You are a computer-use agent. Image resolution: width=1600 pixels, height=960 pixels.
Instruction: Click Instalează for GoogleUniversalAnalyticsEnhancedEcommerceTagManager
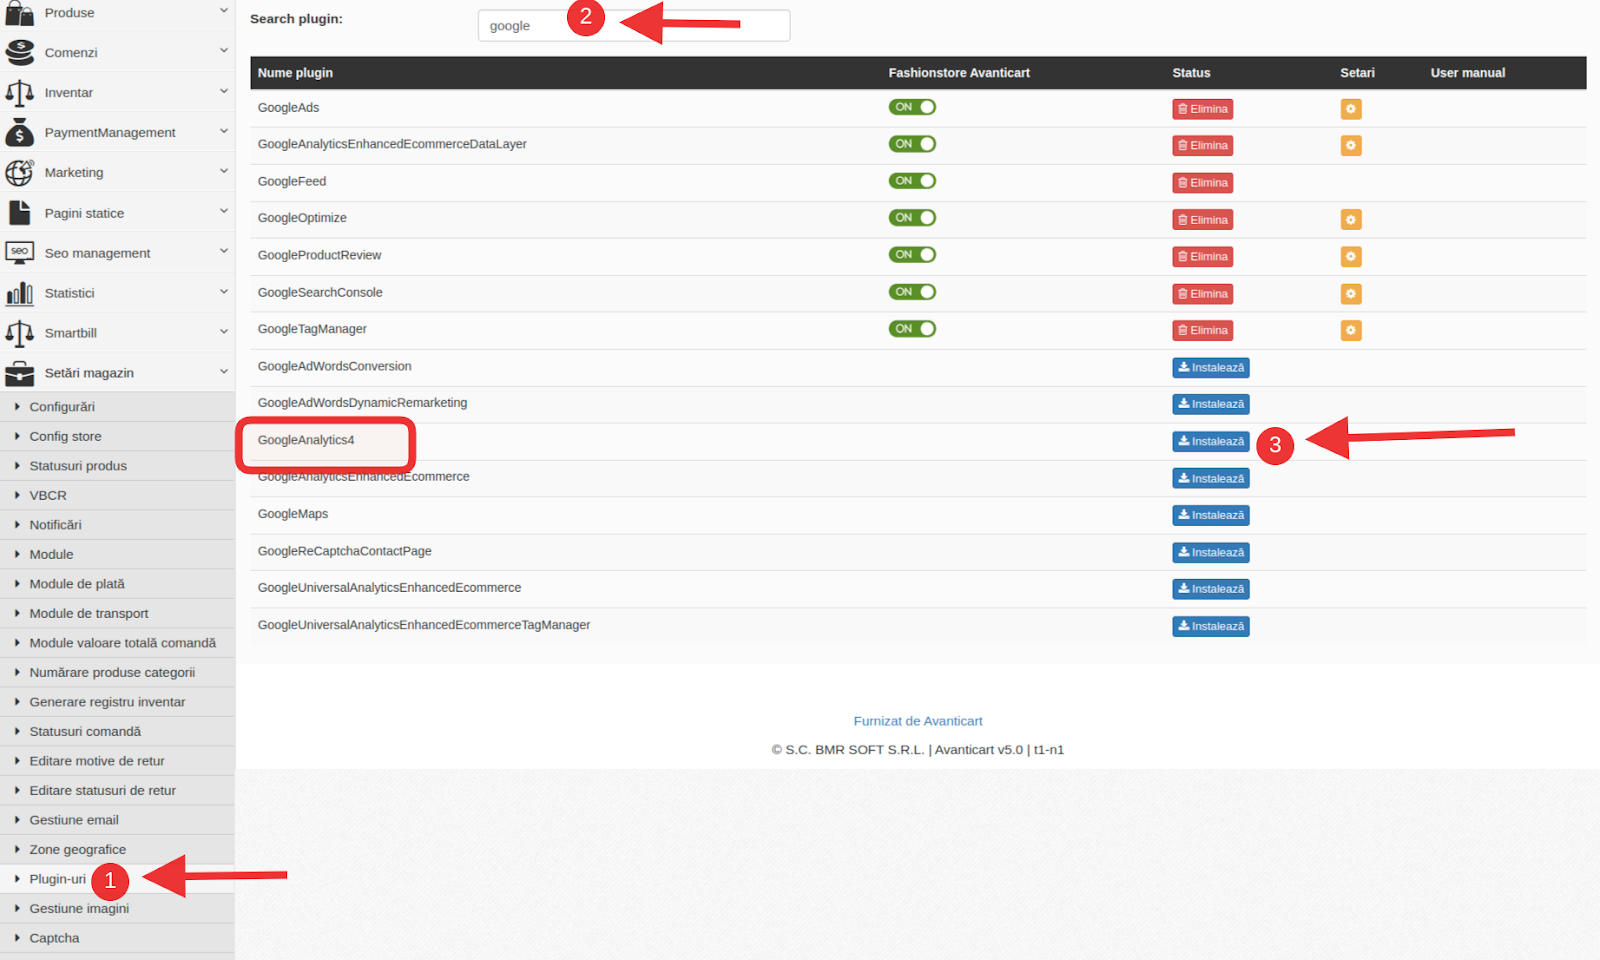(1211, 627)
